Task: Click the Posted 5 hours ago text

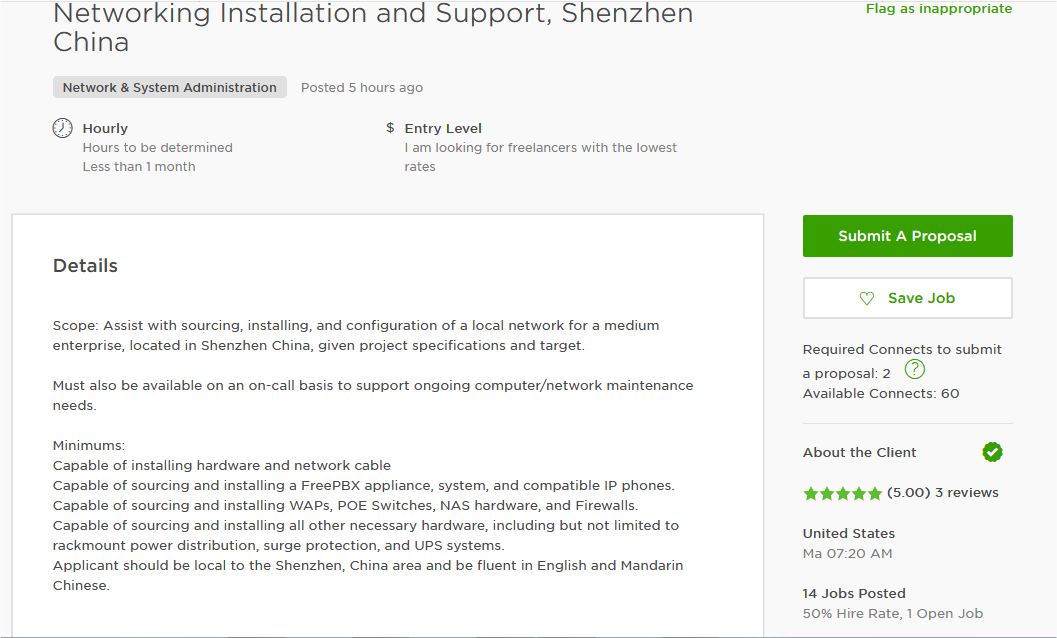Action: point(362,88)
